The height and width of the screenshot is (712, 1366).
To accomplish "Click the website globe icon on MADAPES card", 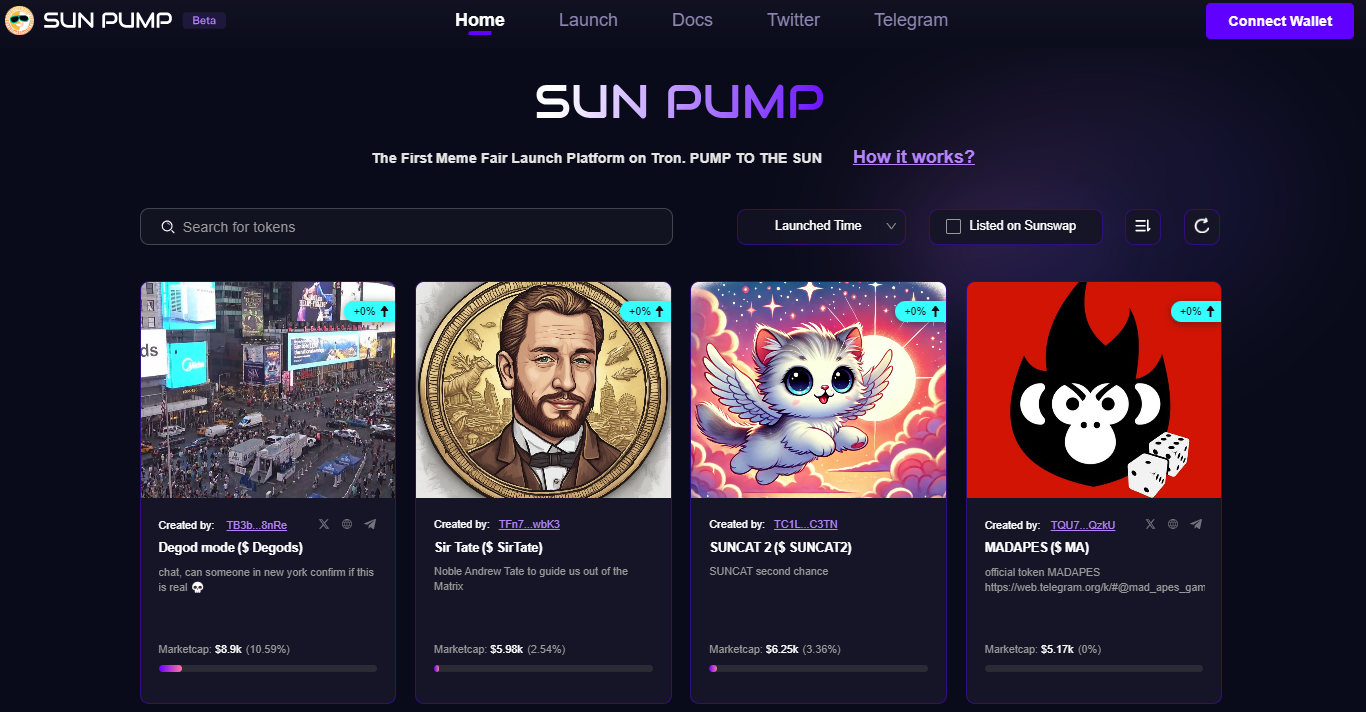I will [x=1173, y=524].
